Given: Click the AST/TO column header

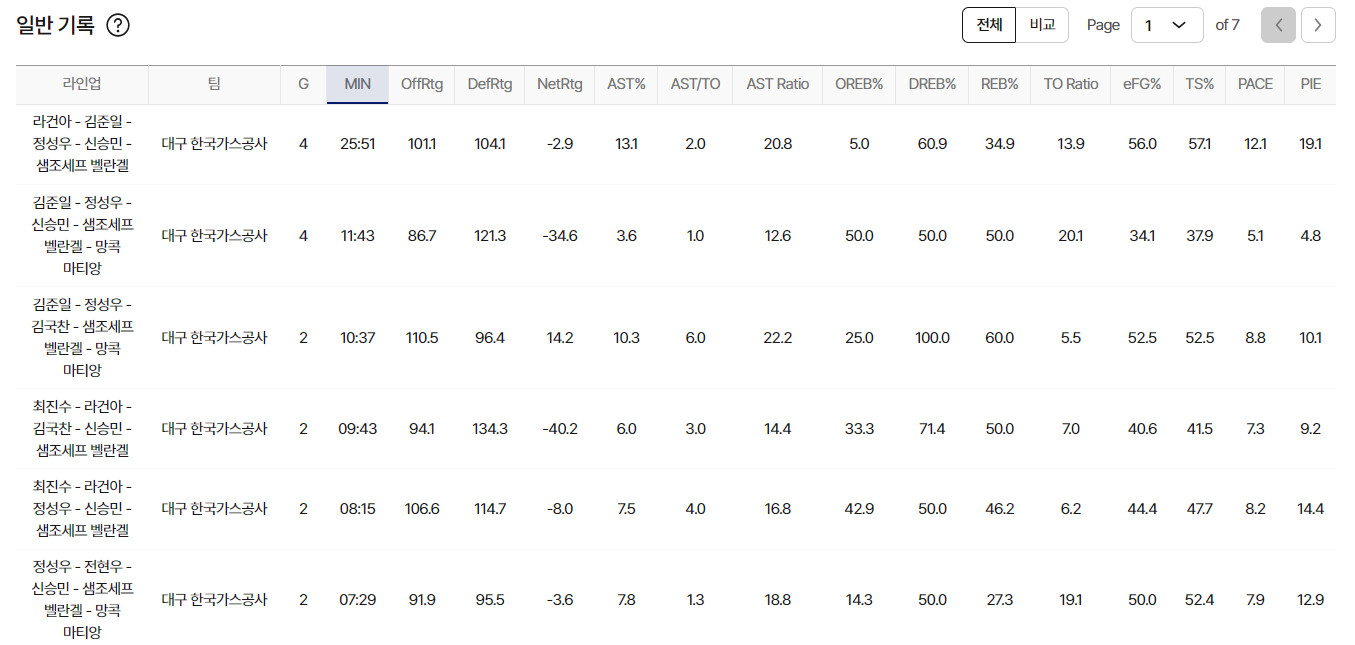Looking at the screenshot, I should point(695,85).
